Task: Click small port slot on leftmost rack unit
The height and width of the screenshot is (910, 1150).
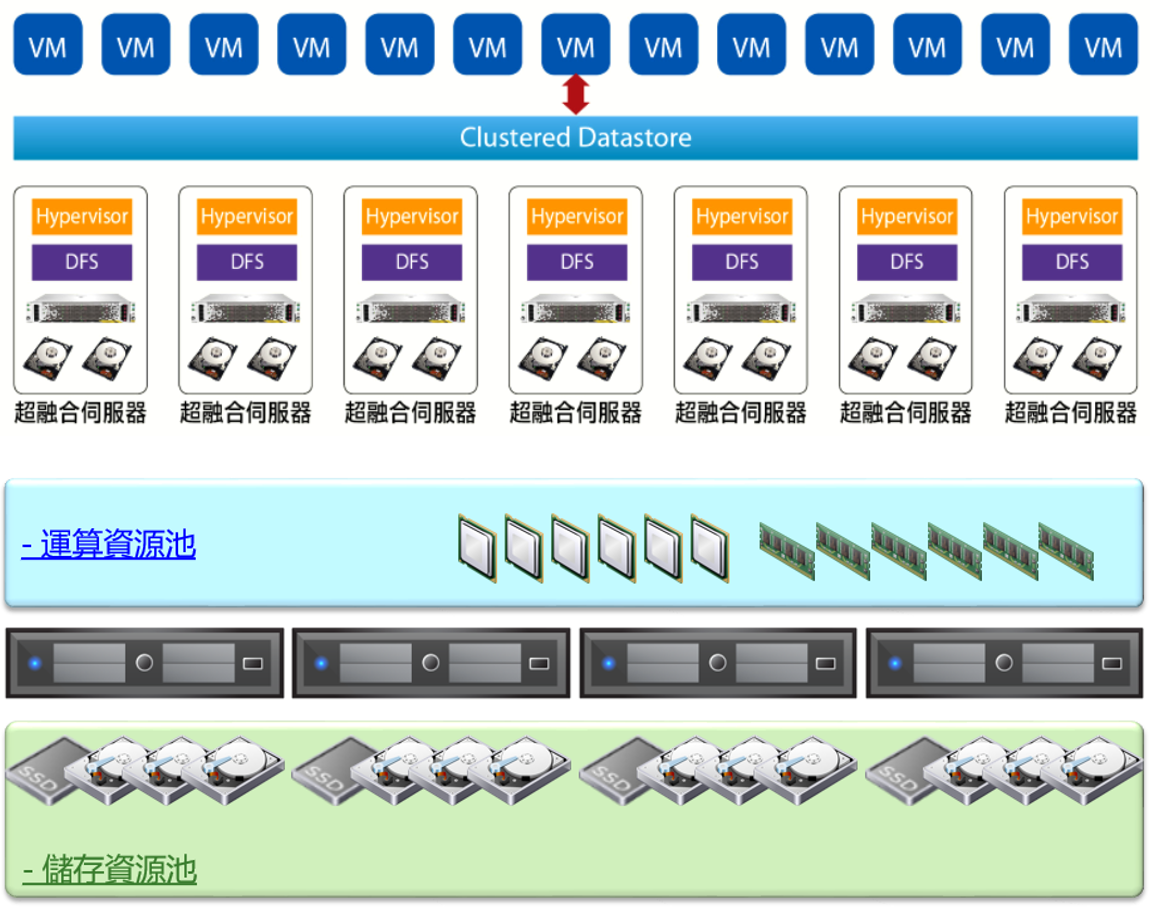Action: coord(252,664)
